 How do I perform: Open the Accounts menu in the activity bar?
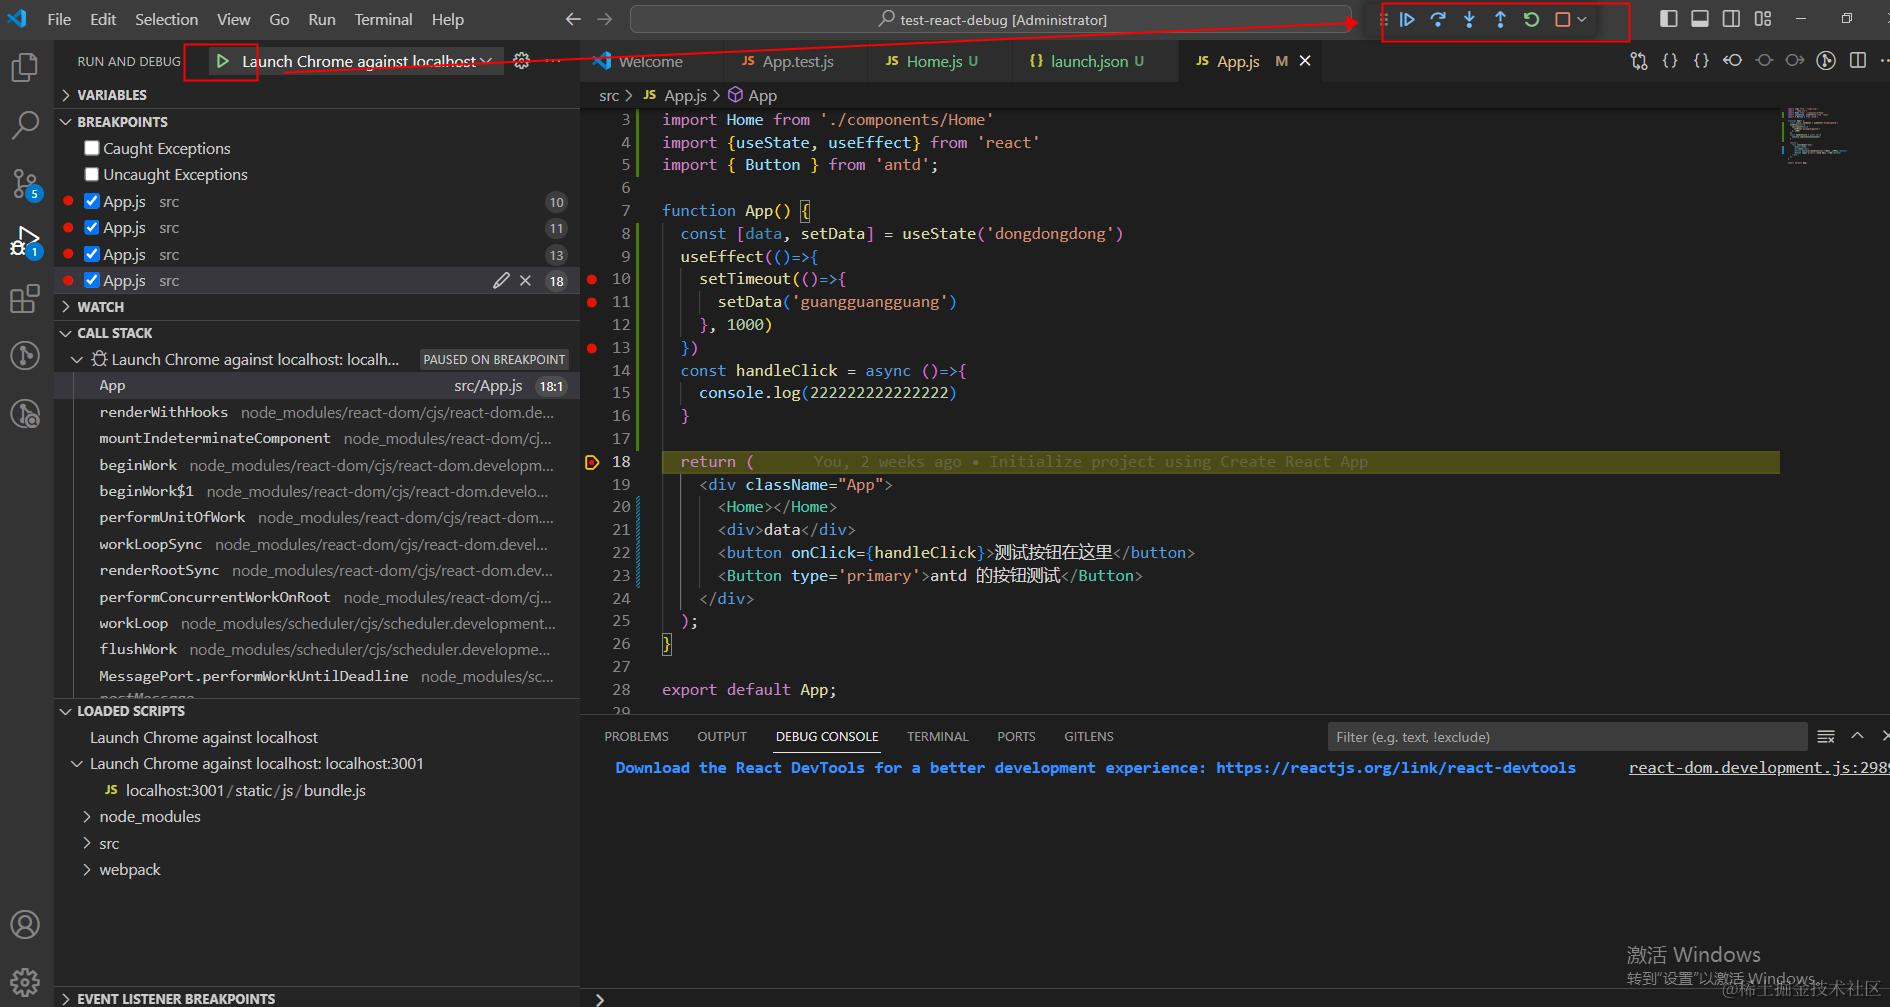point(25,924)
